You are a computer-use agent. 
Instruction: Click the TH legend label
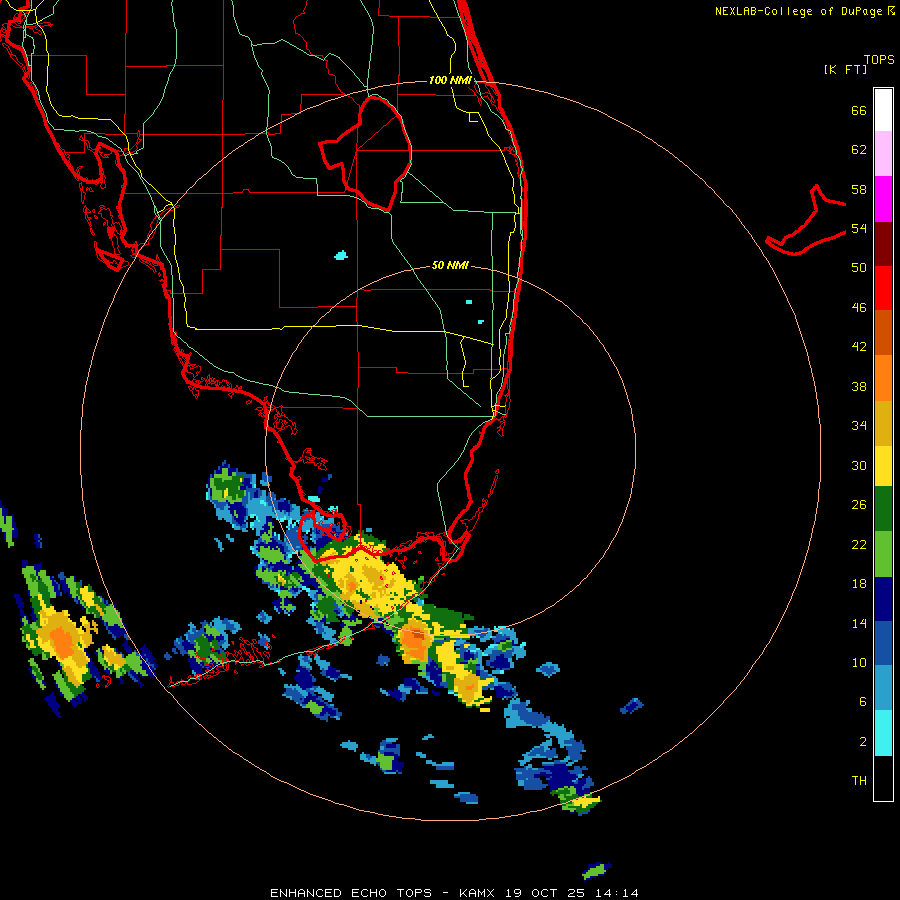tap(859, 781)
